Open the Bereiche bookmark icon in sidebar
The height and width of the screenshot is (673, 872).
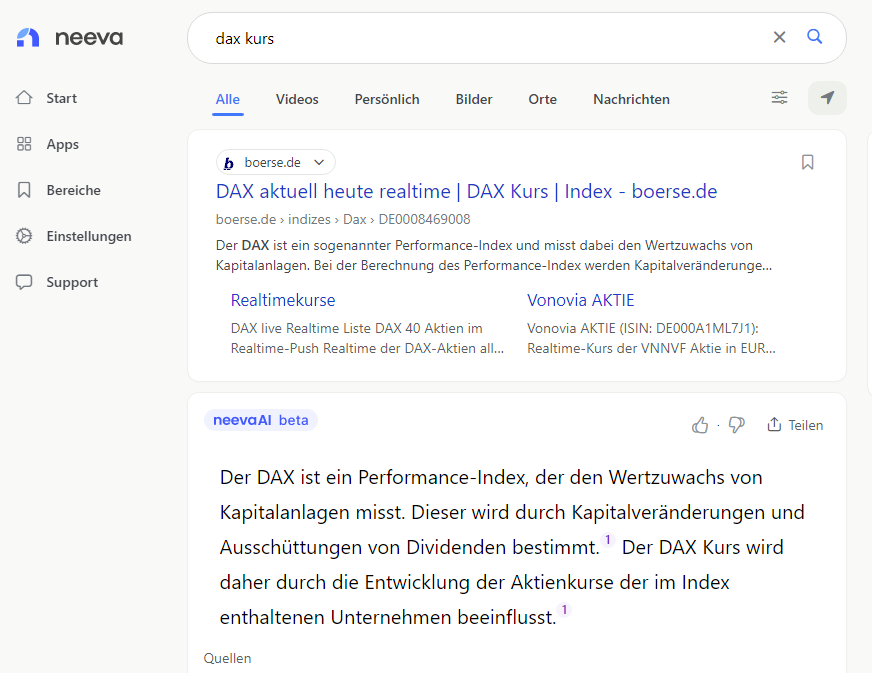[x=24, y=190]
